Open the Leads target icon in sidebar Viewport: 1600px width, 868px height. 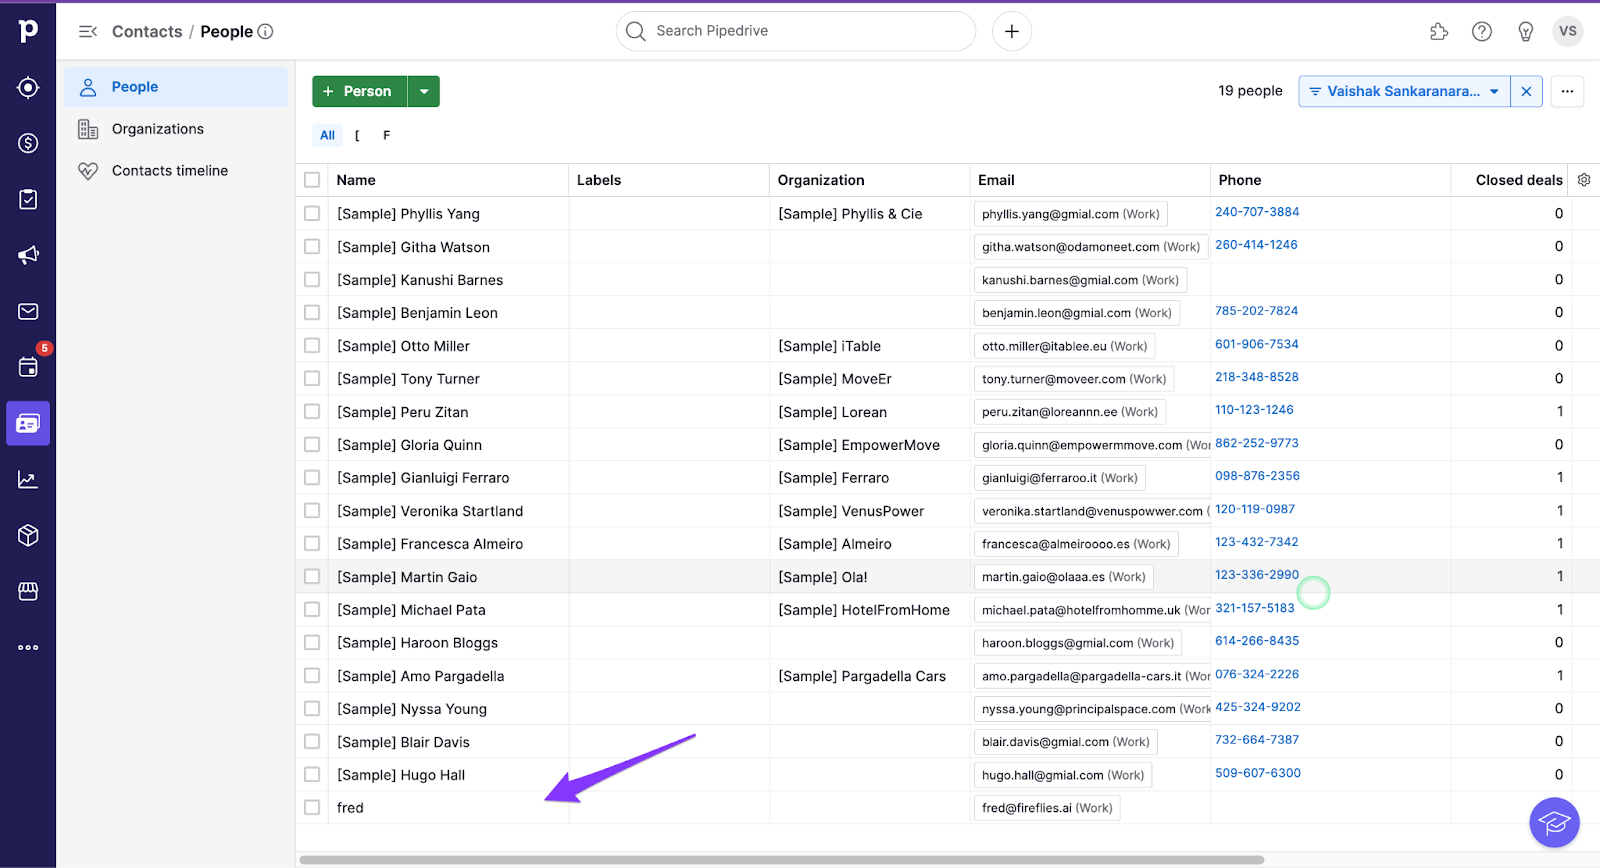[28, 87]
